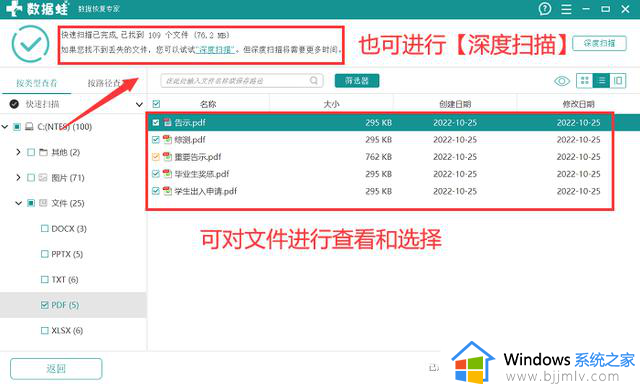Select the 重要告示.pdf file name
Viewport: 640px width, 390px height.
tap(198, 157)
